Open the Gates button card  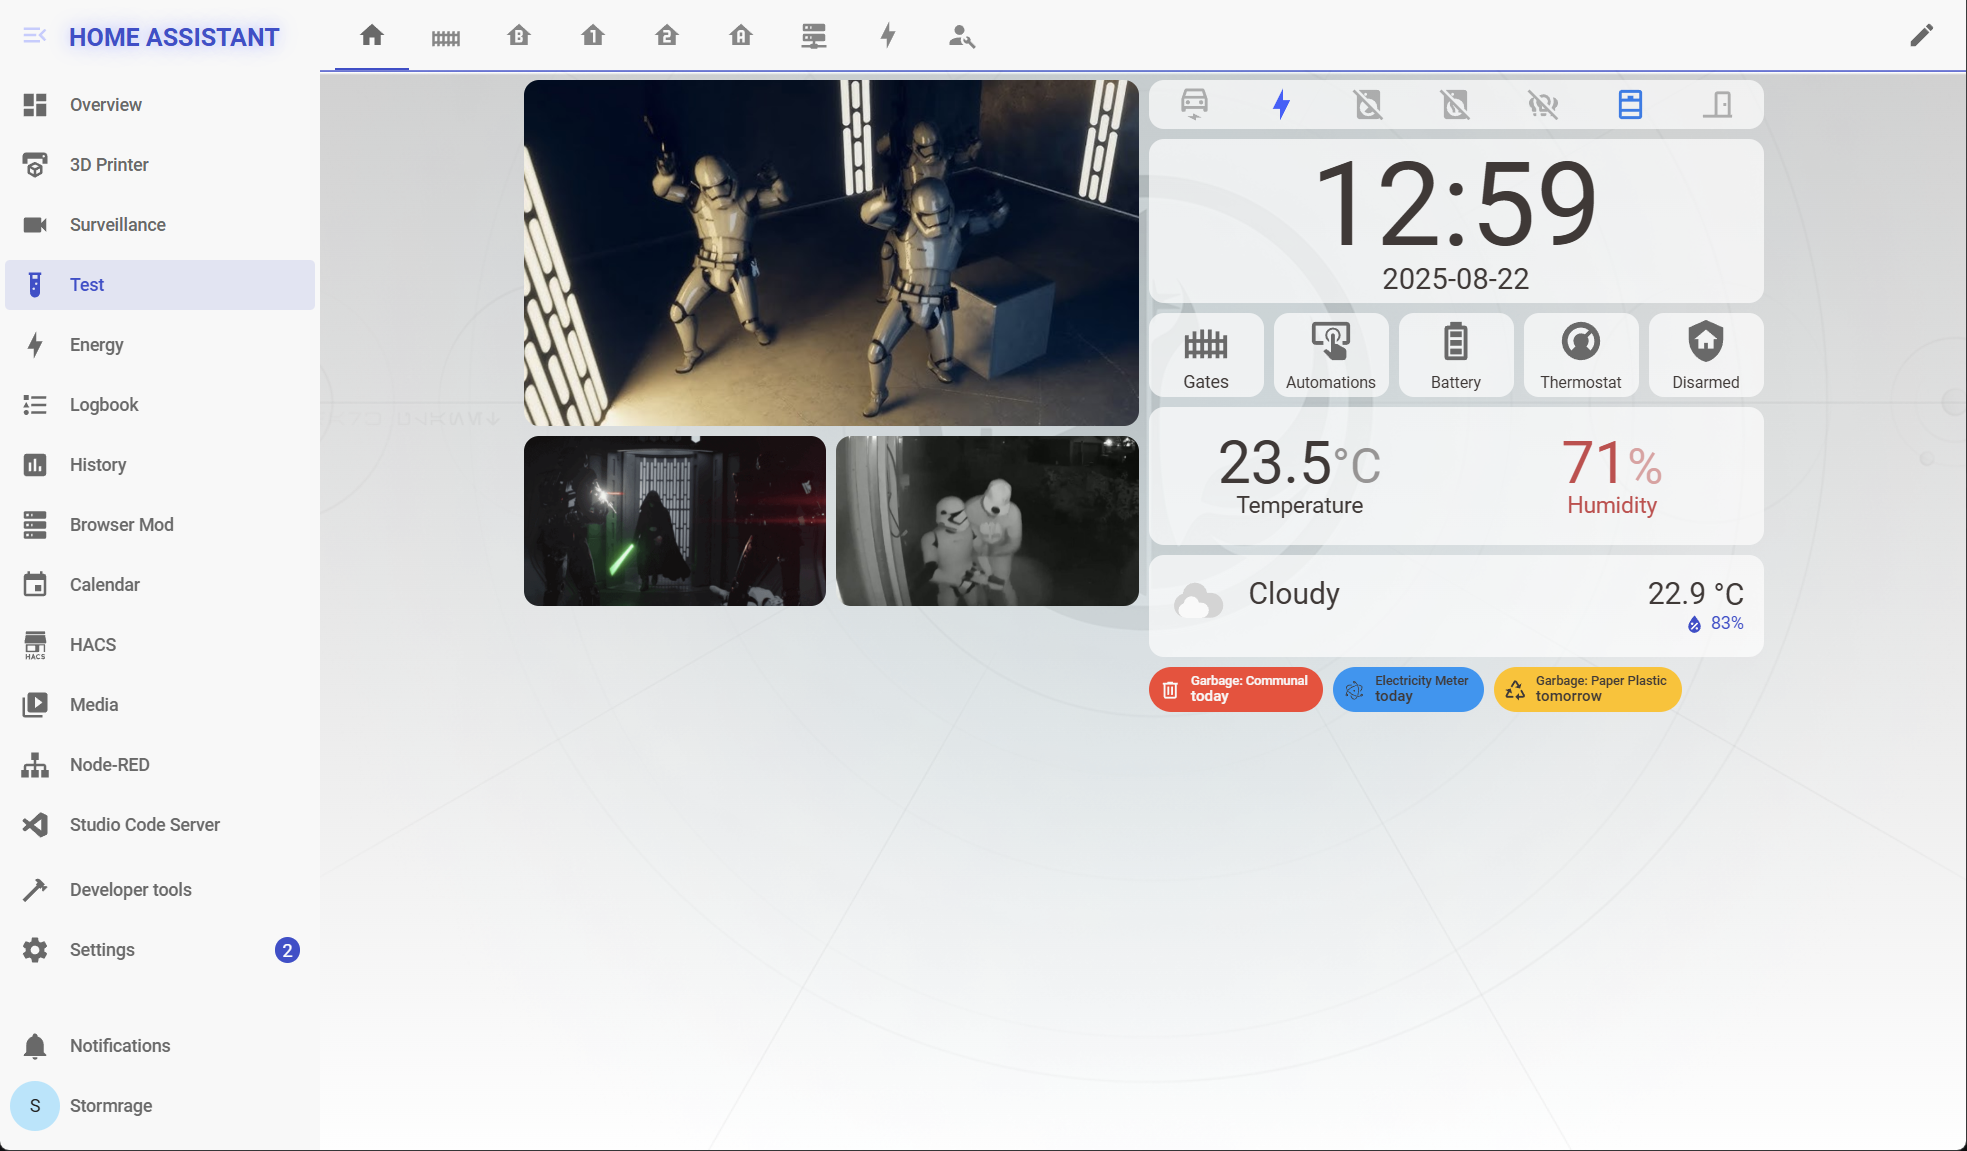coord(1206,355)
